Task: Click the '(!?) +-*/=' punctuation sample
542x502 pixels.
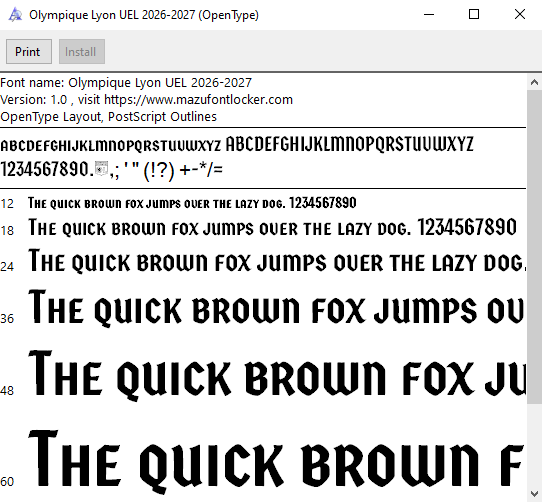Action: [x=183, y=170]
